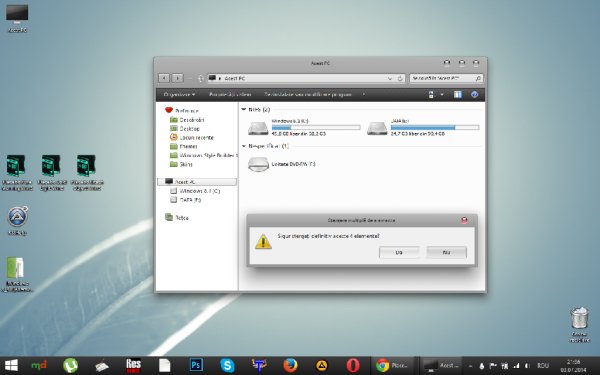Open the volume control in tray
Viewport: 600px width, 375px height.
(x=527, y=366)
